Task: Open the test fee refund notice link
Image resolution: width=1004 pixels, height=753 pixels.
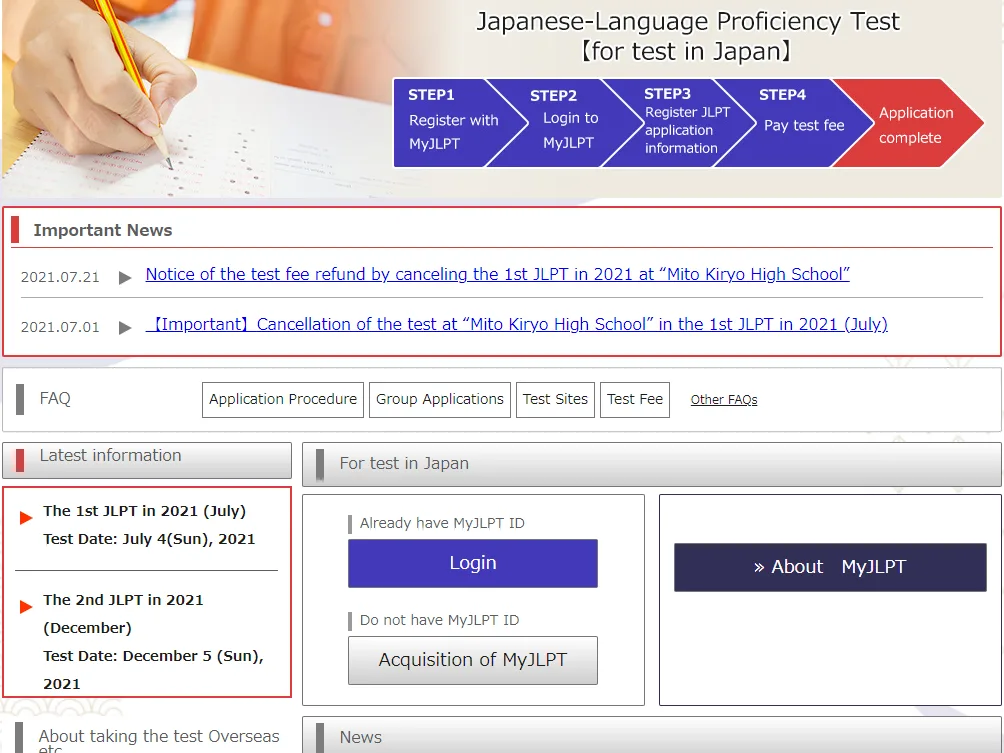Action: (498, 274)
